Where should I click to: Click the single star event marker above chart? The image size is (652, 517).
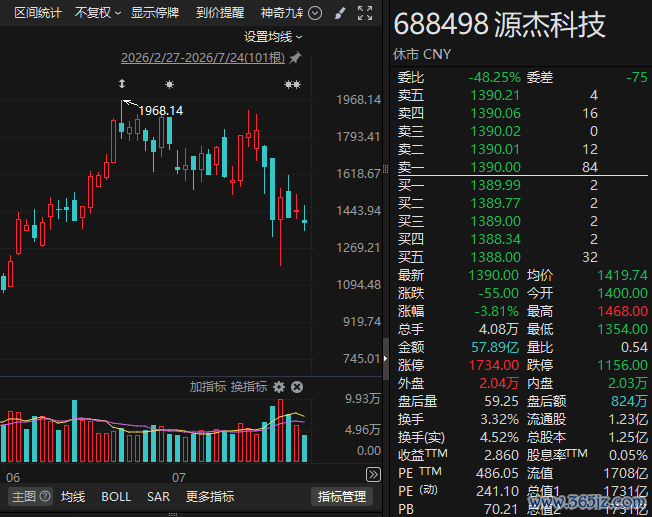coord(169,84)
